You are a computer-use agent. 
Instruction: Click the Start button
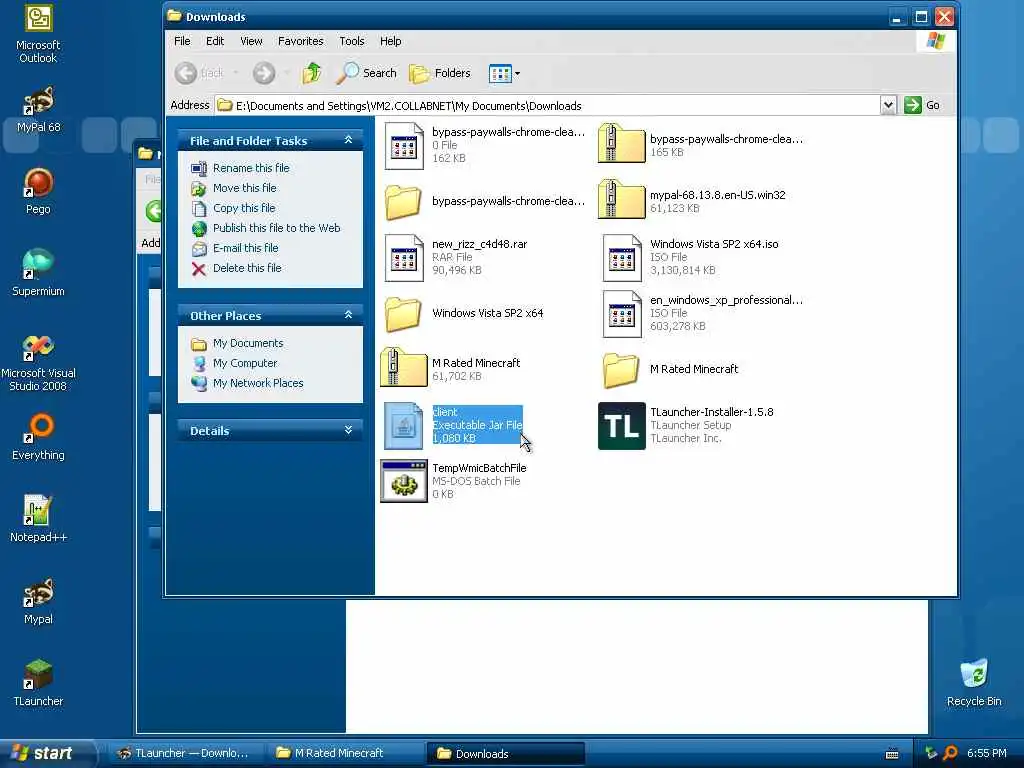pos(48,753)
